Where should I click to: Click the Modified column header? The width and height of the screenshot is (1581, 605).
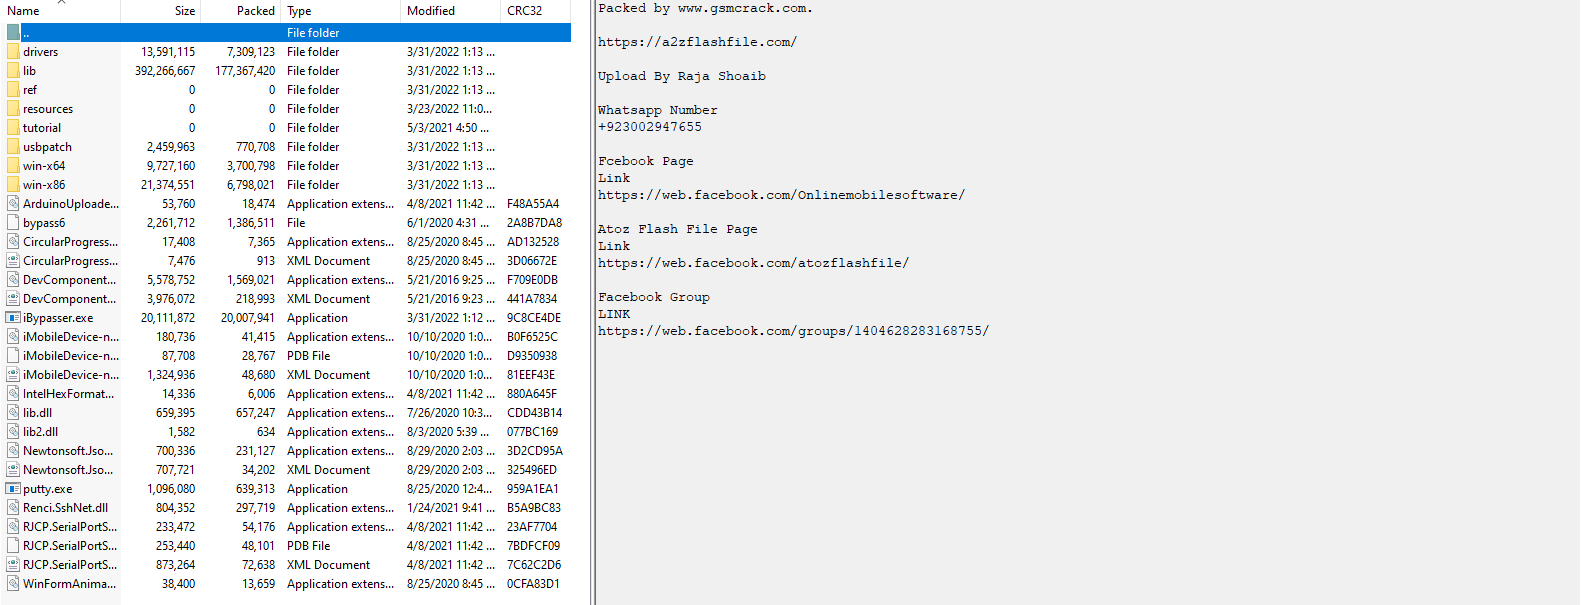[431, 11]
